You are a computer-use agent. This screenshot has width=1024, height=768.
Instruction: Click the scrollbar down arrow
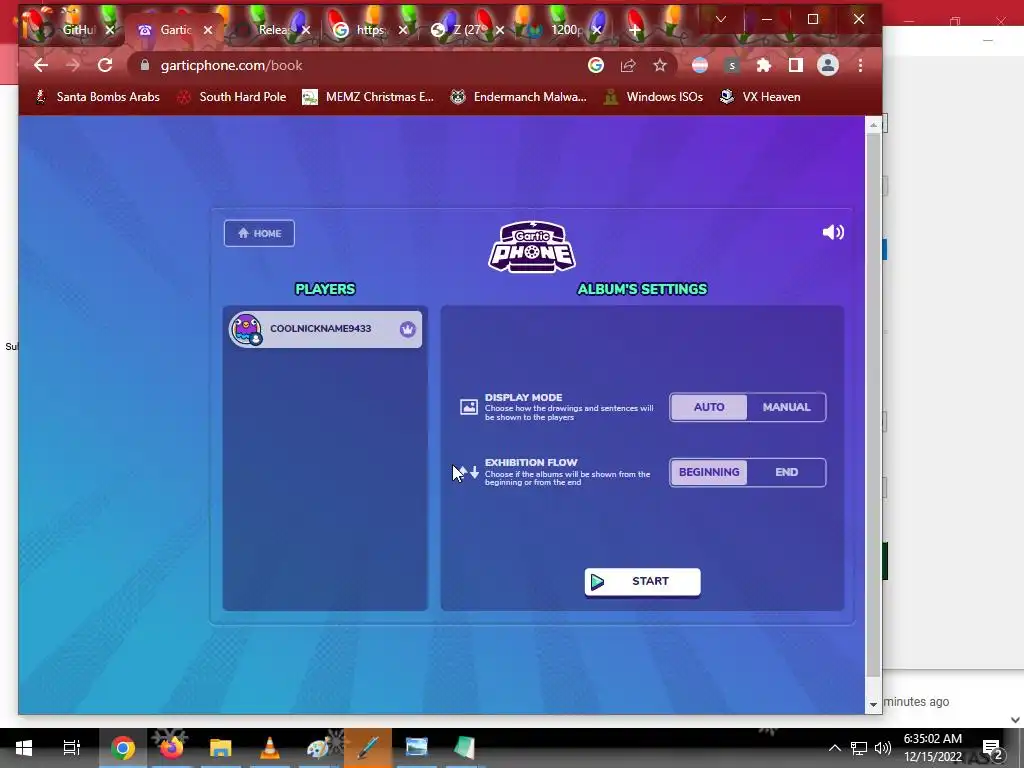(873, 705)
